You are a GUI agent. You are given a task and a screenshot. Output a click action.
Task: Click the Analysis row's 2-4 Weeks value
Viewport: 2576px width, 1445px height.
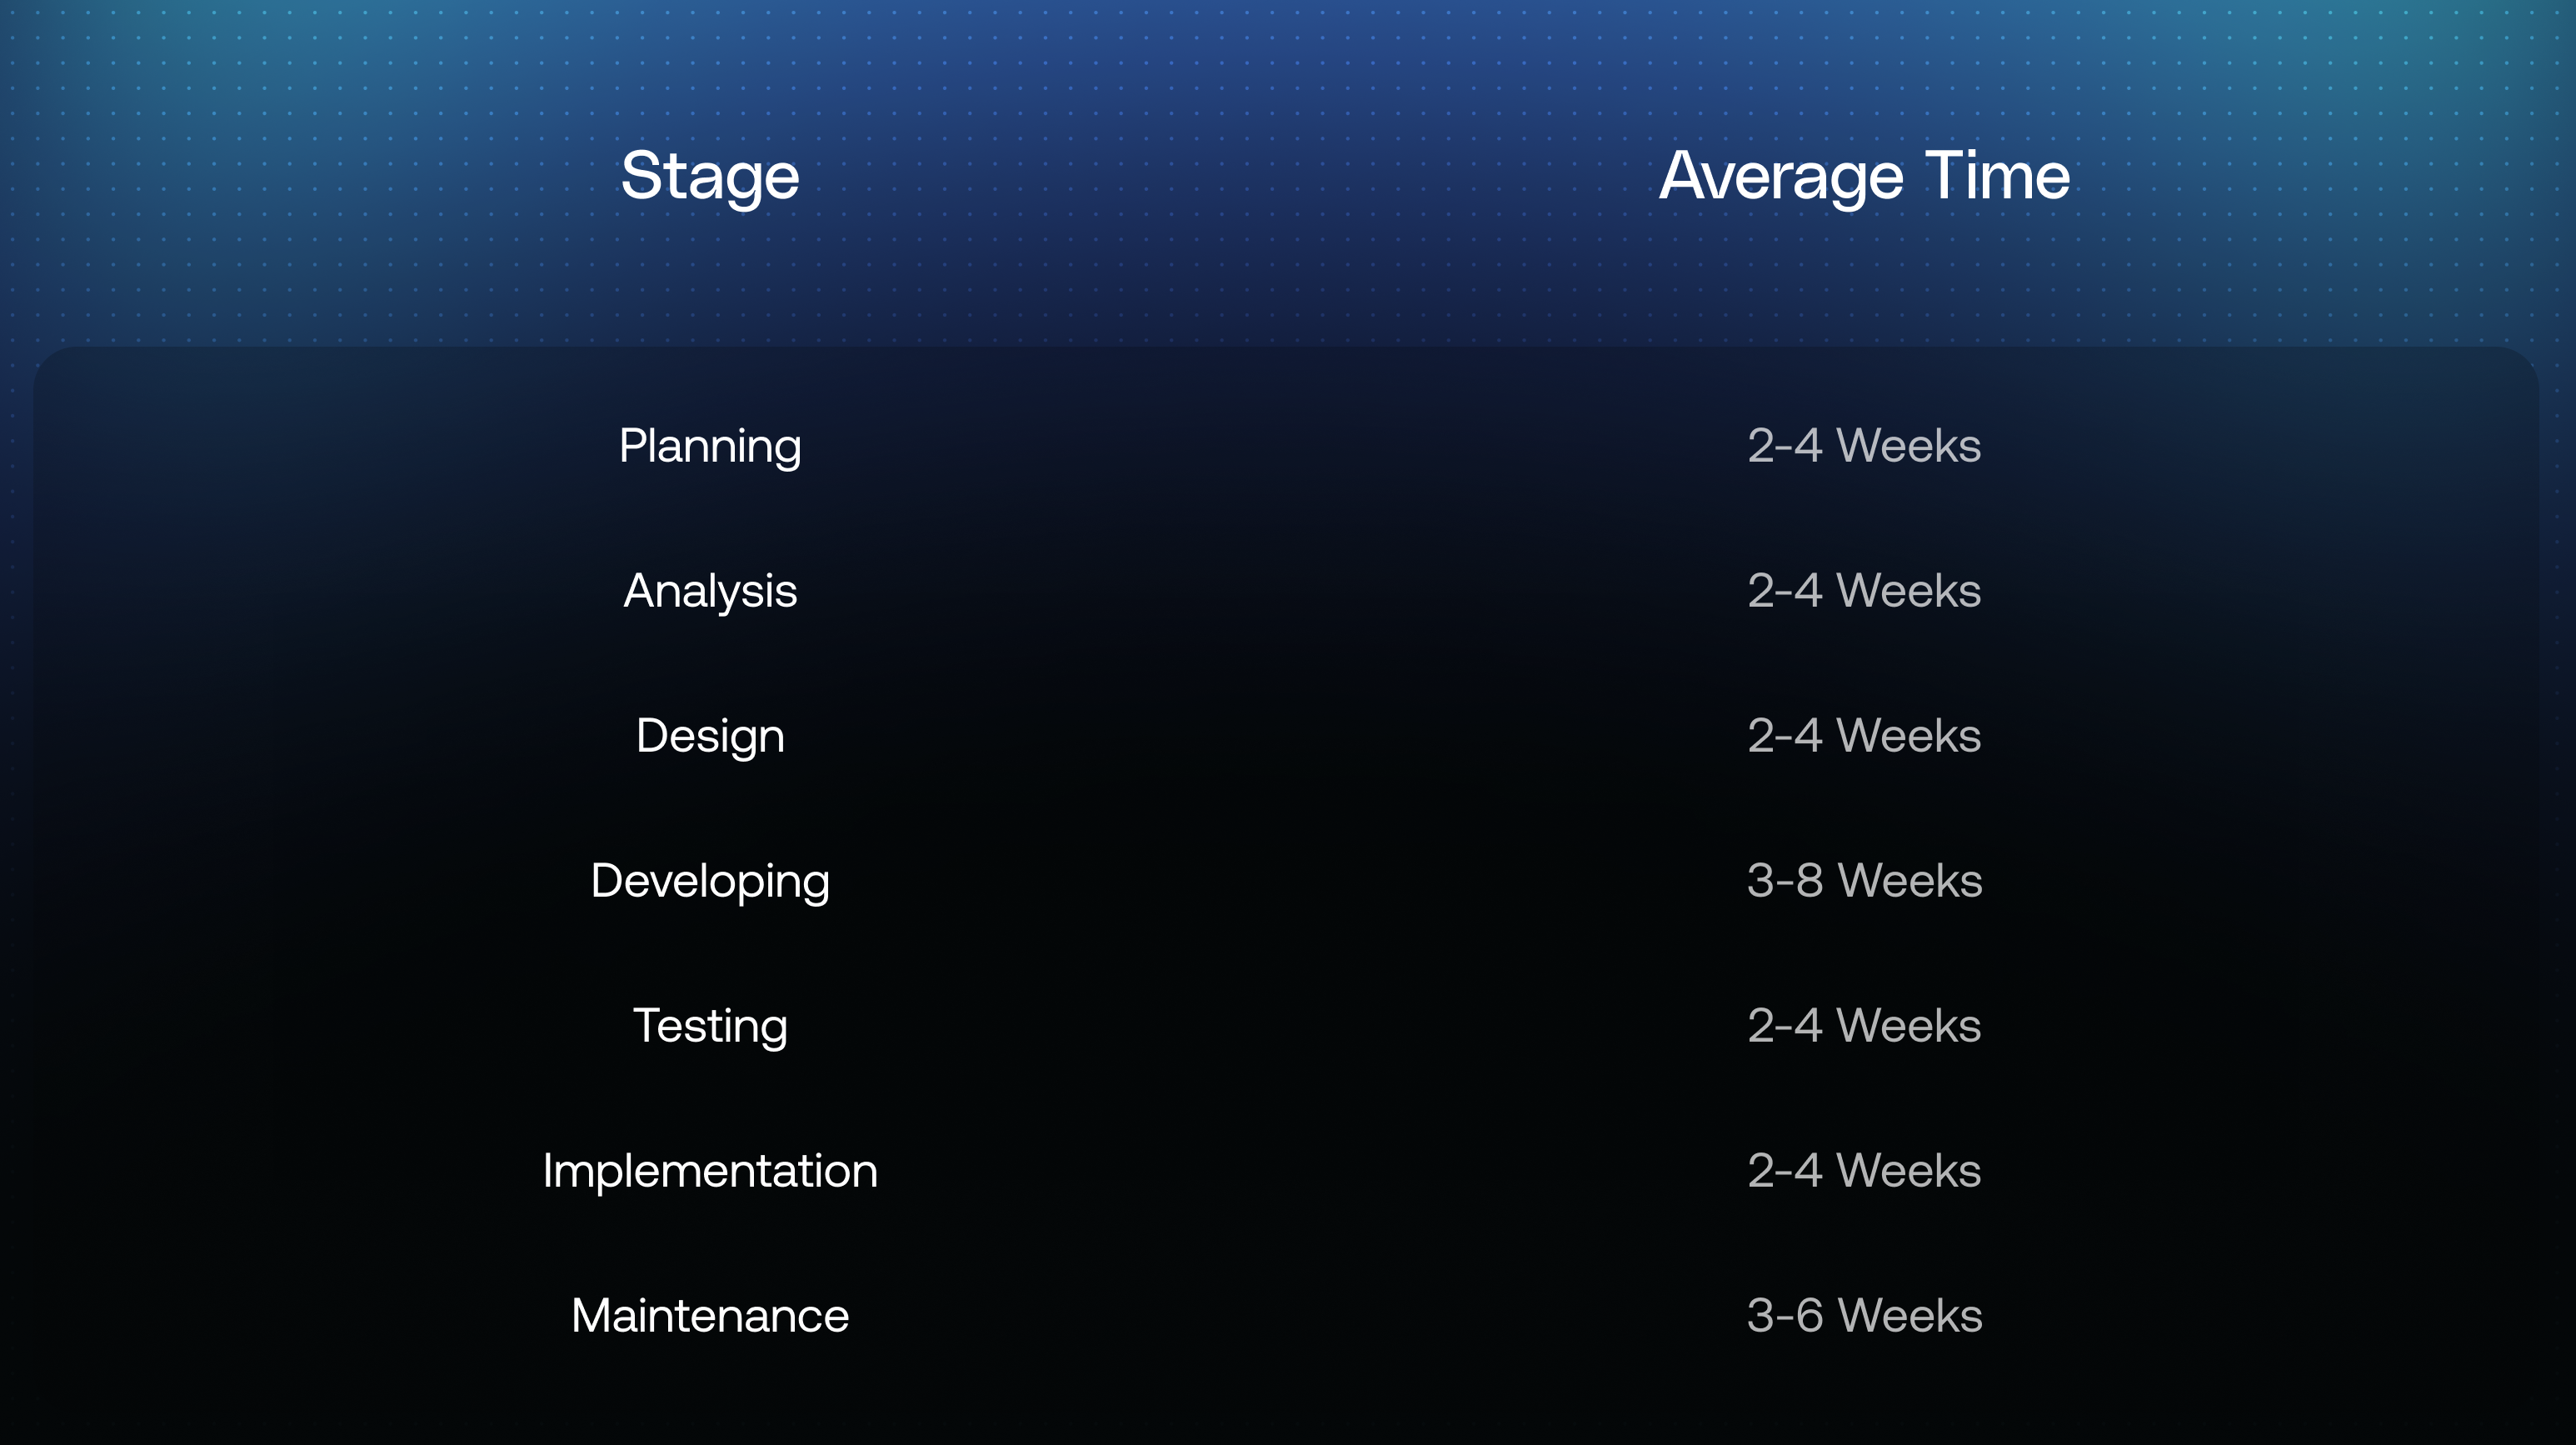pos(1864,591)
